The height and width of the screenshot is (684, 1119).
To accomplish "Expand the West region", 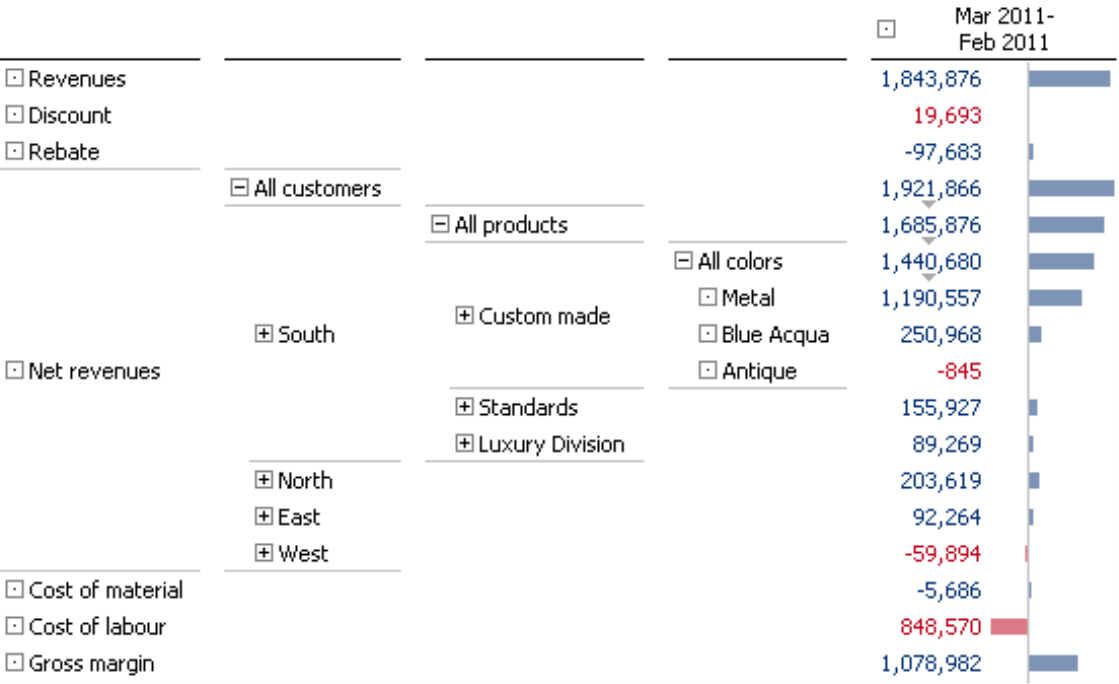I will [x=263, y=553].
